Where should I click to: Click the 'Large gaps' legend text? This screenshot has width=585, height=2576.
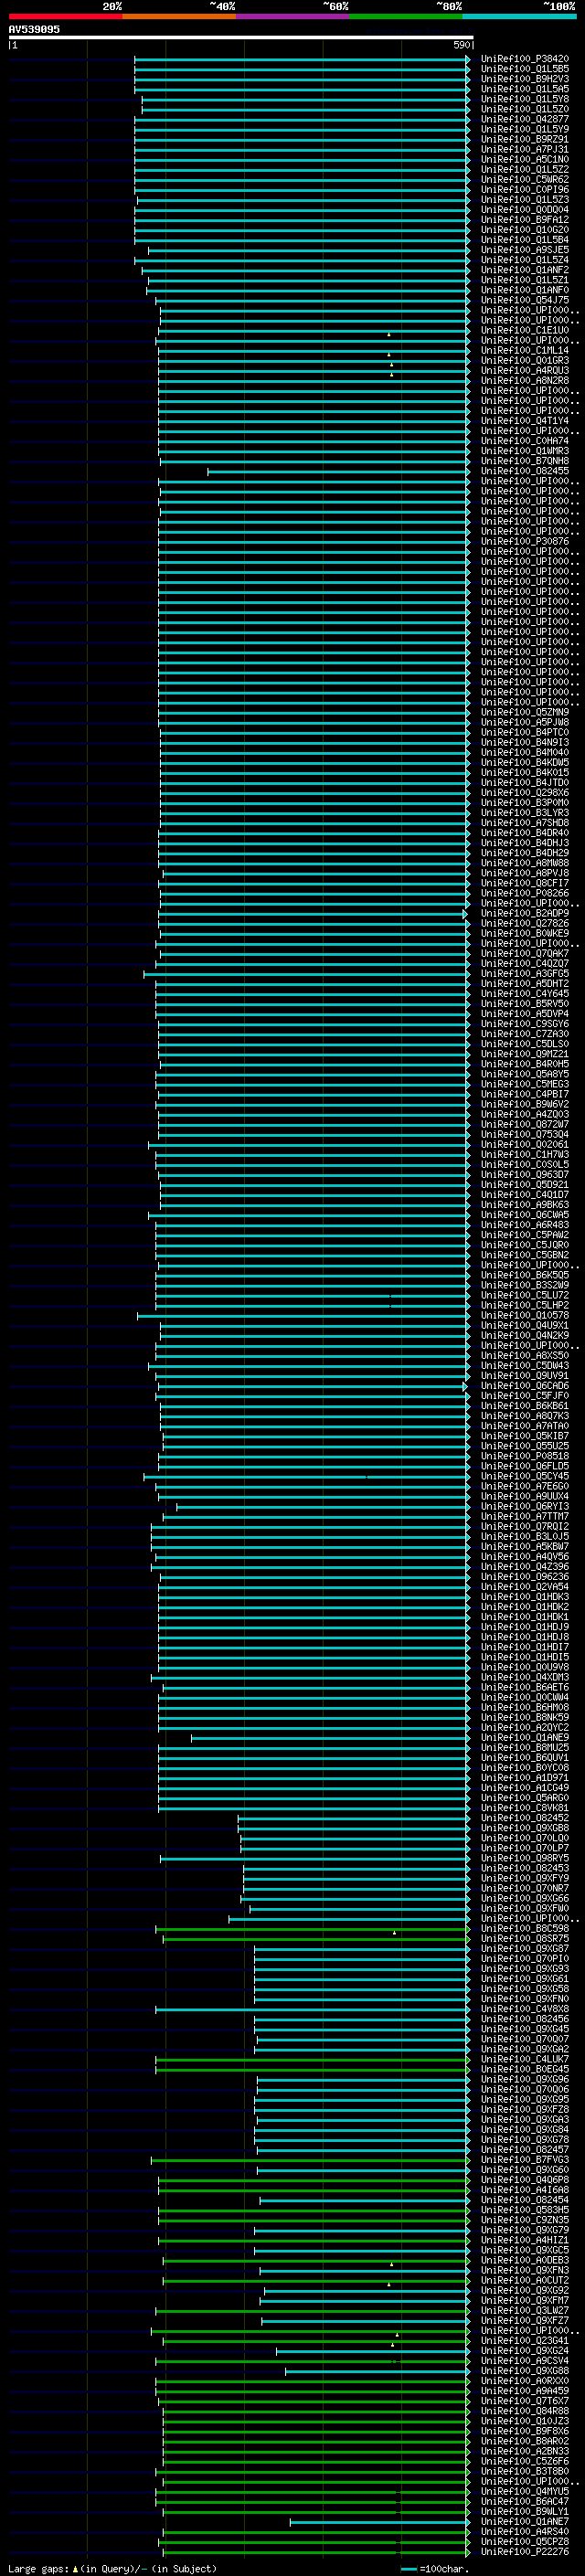[38, 2569]
